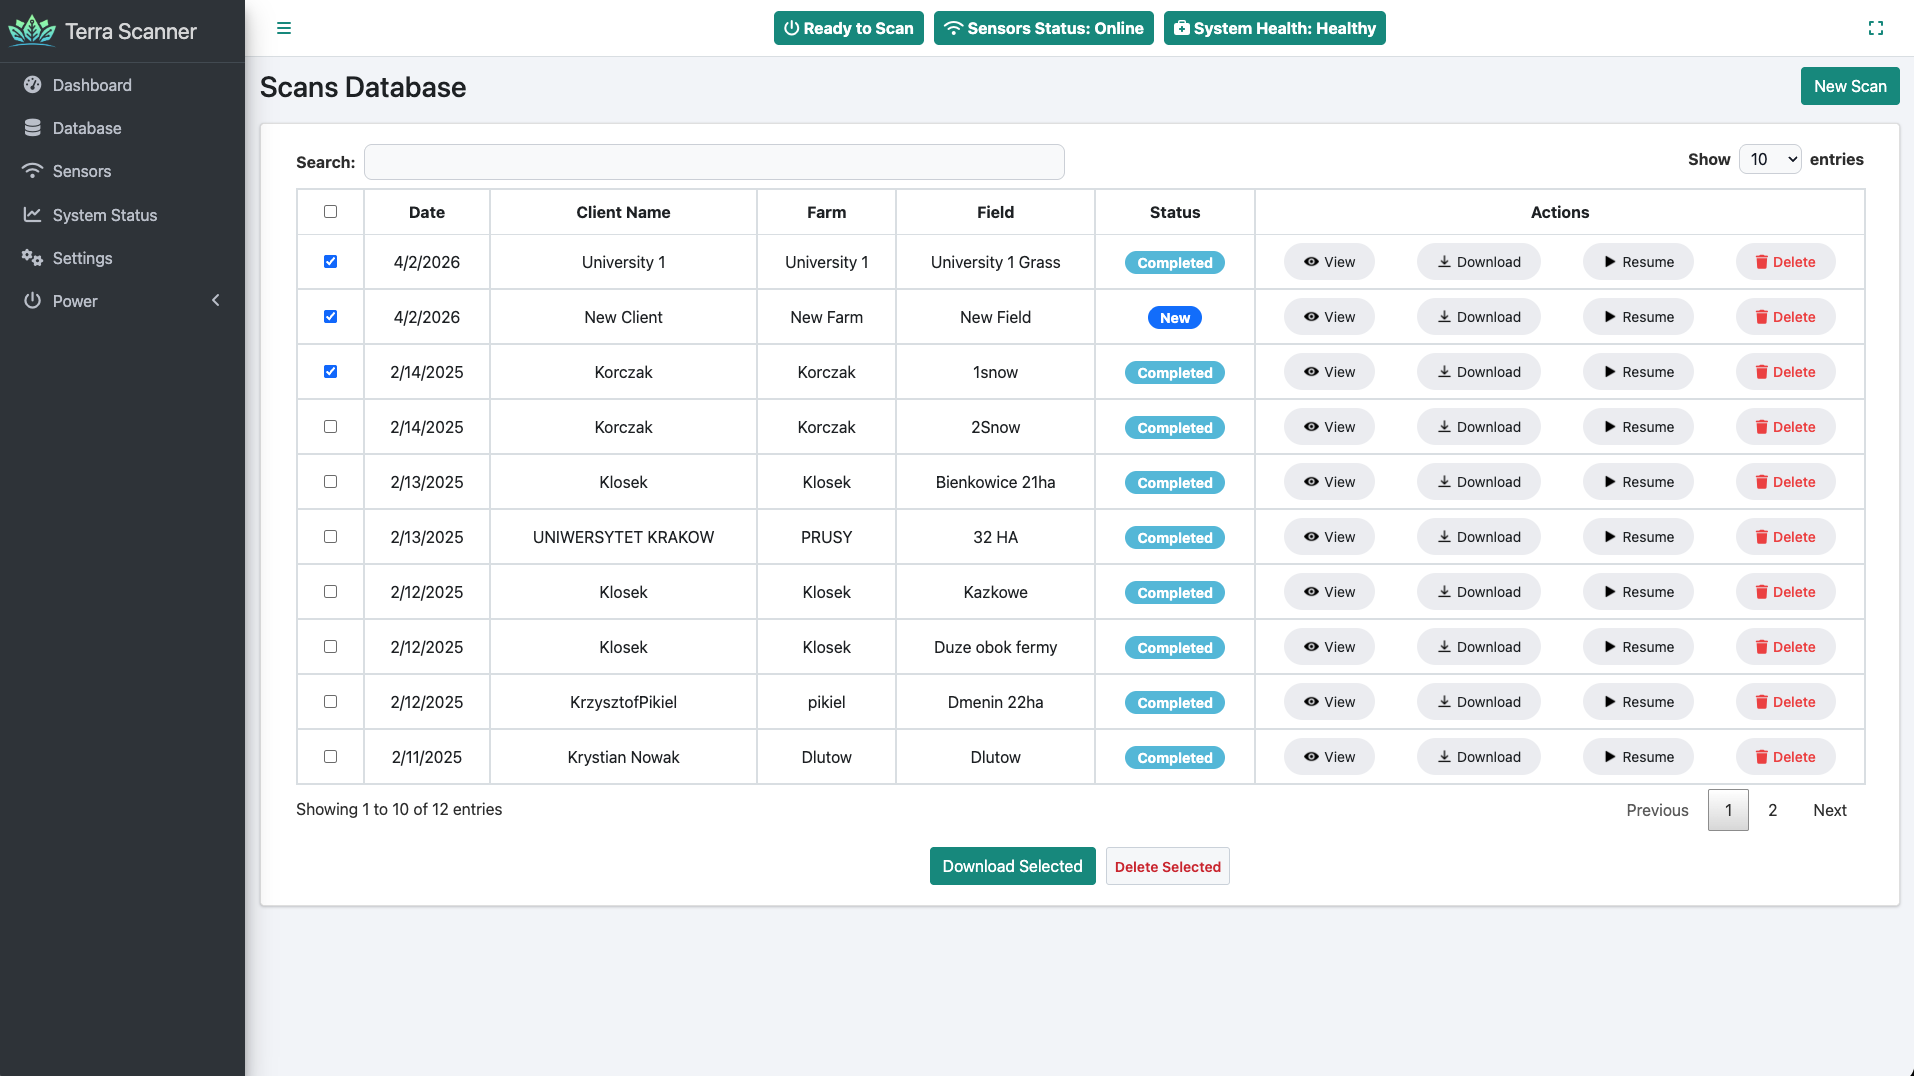Go to page 2 of results
1914x1076 pixels.
point(1772,810)
